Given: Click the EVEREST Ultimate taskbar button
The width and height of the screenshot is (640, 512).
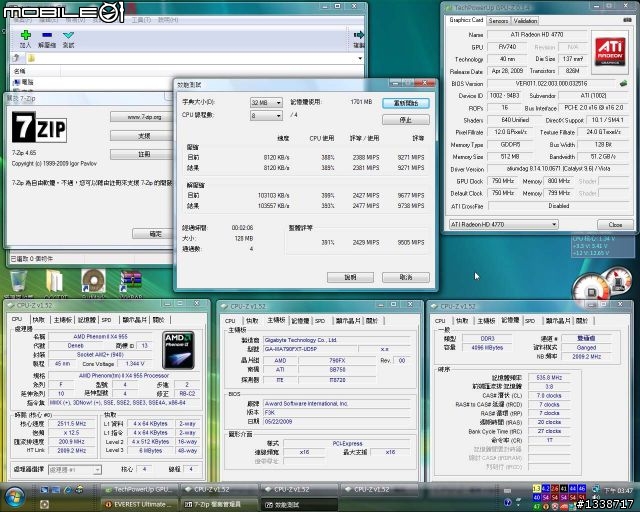Looking at the screenshot, I should [138, 505].
